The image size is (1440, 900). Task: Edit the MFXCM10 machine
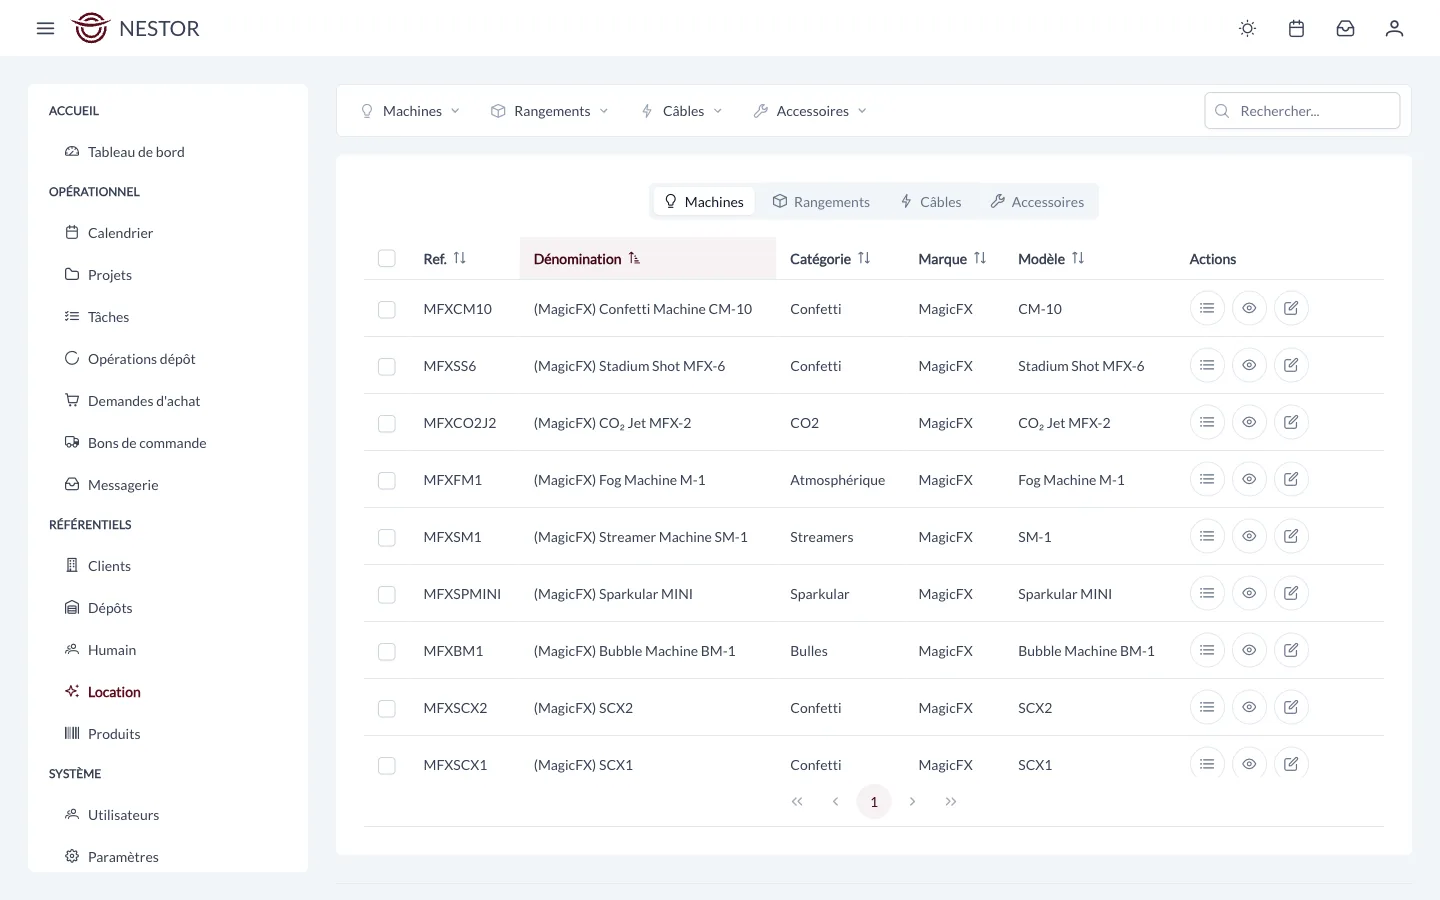click(x=1291, y=308)
